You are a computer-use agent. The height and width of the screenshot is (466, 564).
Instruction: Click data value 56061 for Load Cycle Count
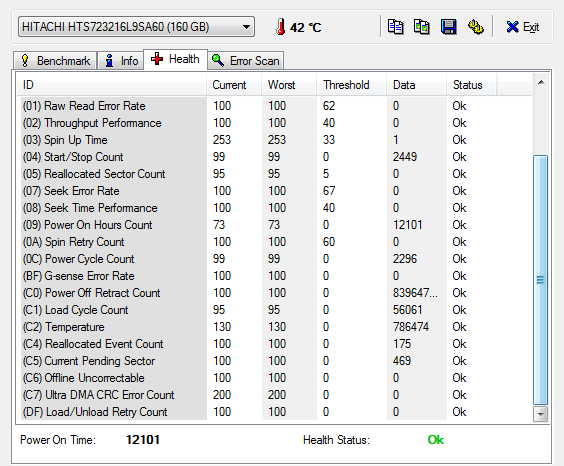coord(408,310)
